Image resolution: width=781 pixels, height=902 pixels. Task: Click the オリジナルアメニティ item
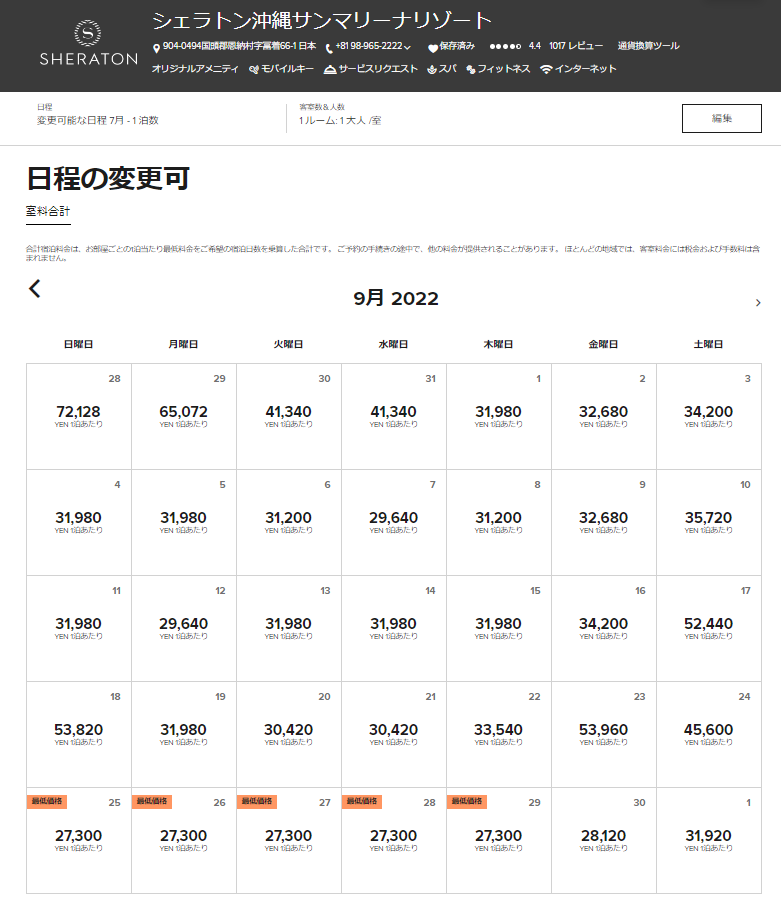195,69
